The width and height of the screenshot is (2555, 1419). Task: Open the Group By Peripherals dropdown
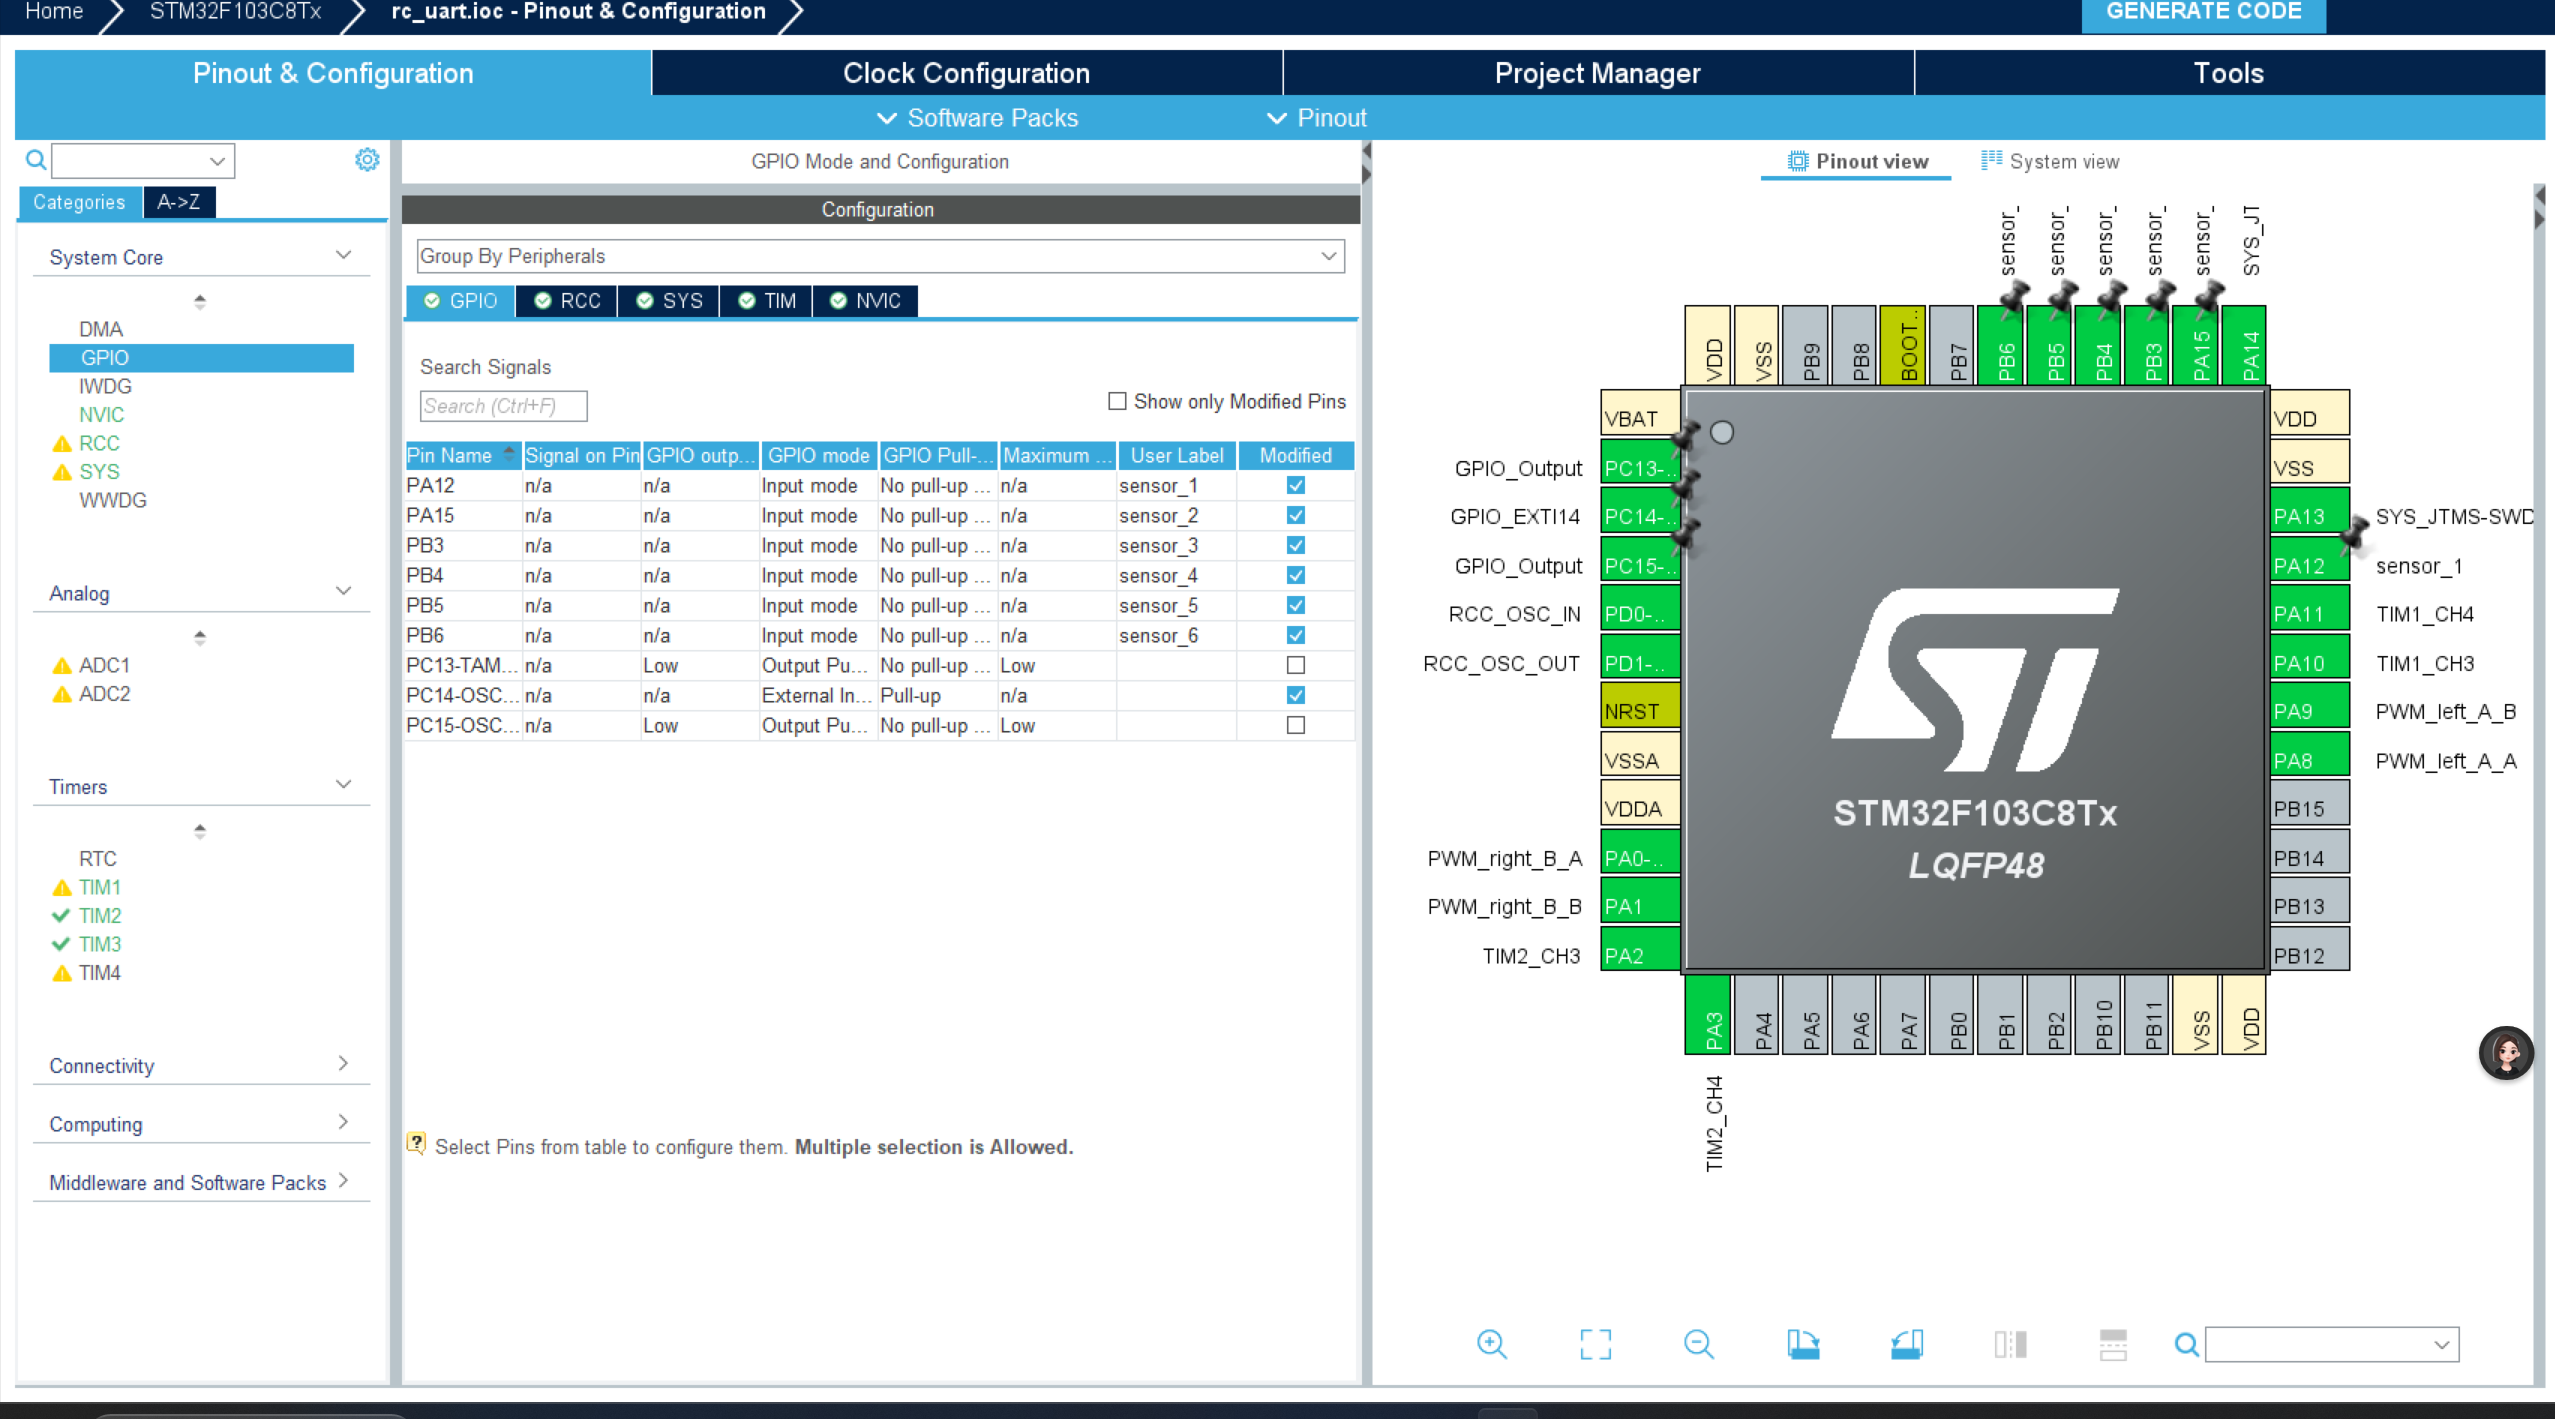[x=879, y=256]
